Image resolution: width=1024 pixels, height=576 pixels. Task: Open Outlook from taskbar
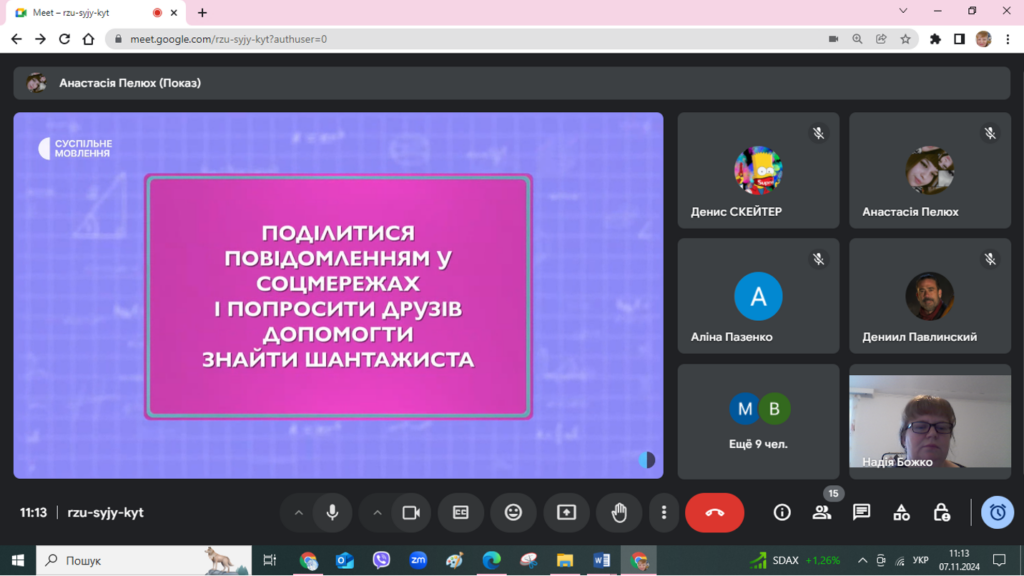(x=345, y=560)
